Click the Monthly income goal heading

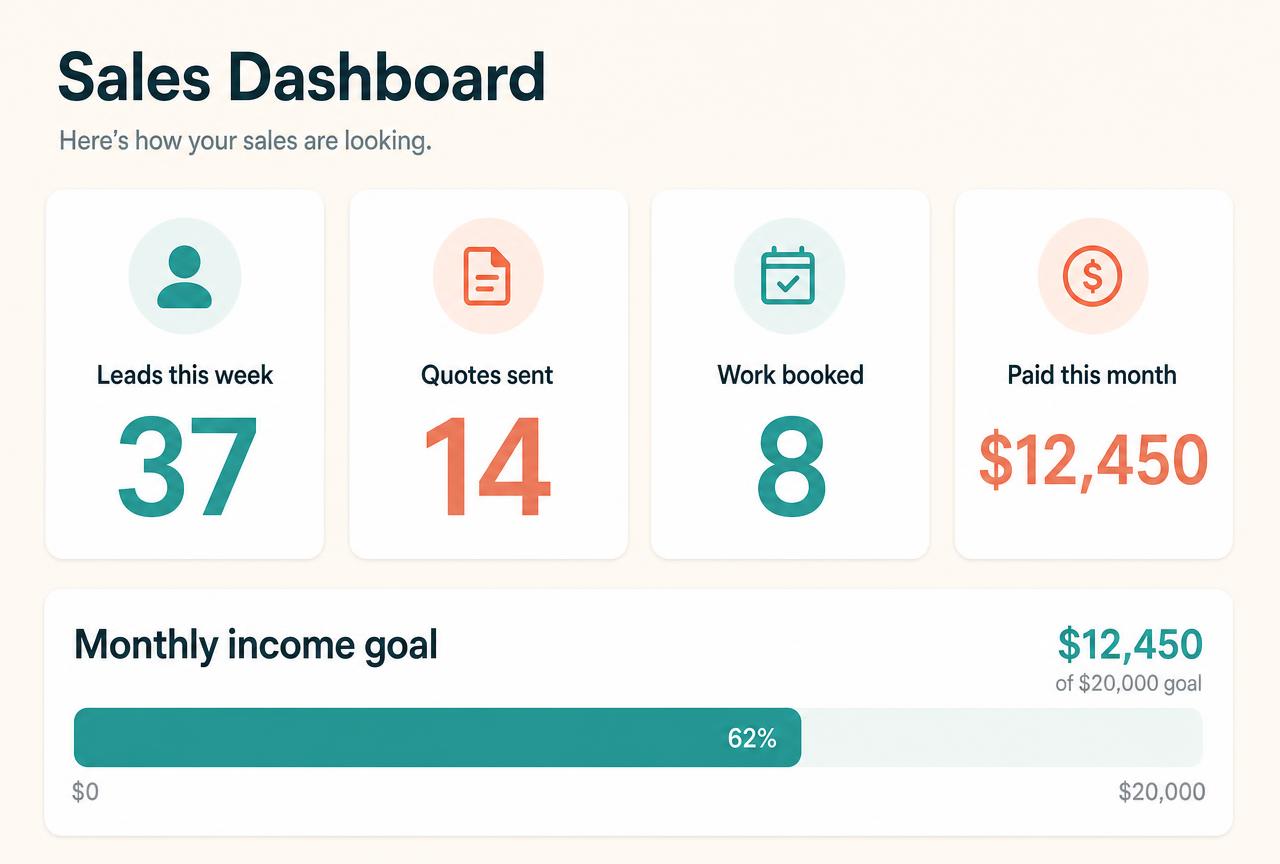point(256,645)
